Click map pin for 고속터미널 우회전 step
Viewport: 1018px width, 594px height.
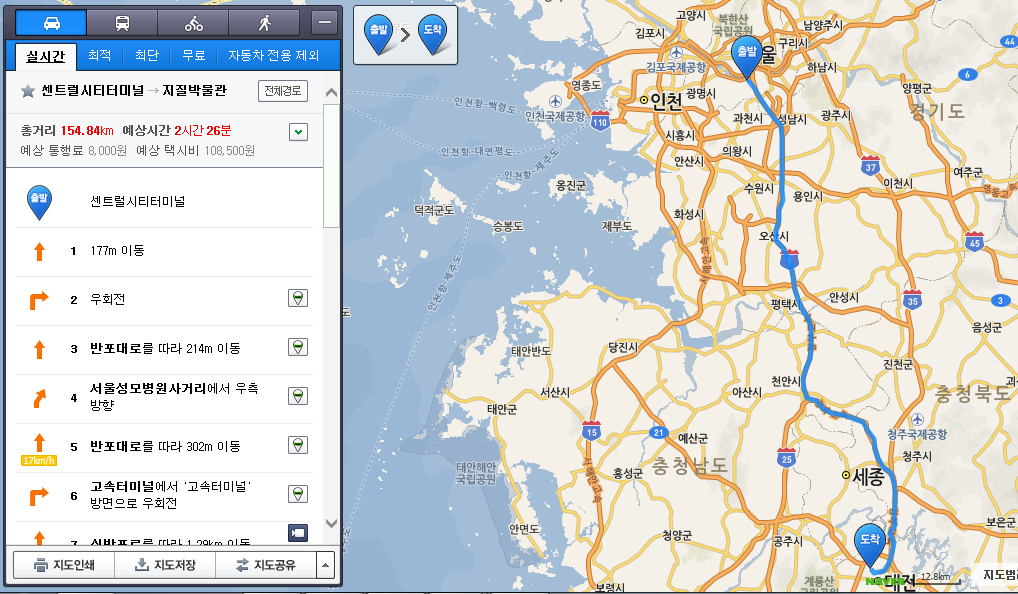pyautogui.click(x=298, y=494)
